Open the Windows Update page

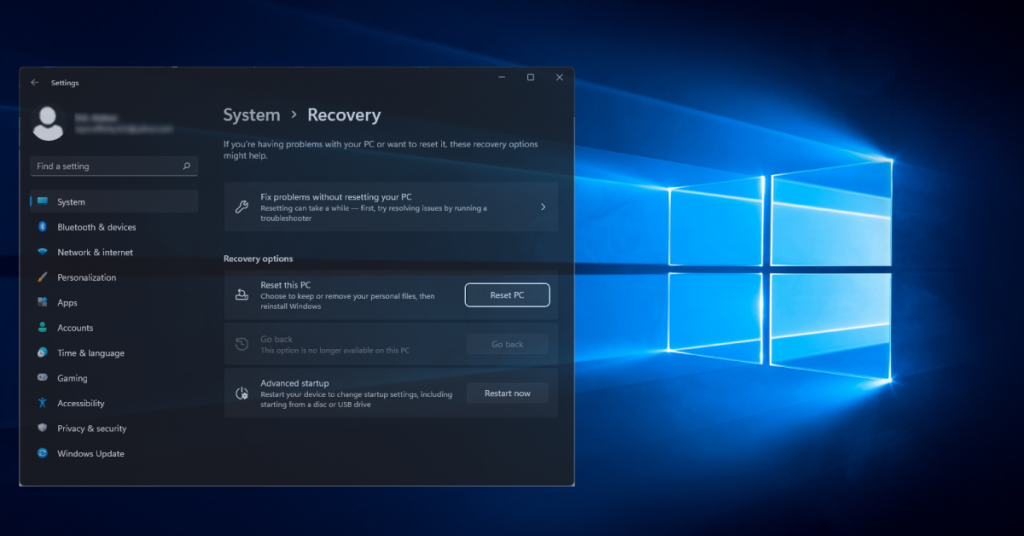(x=91, y=454)
